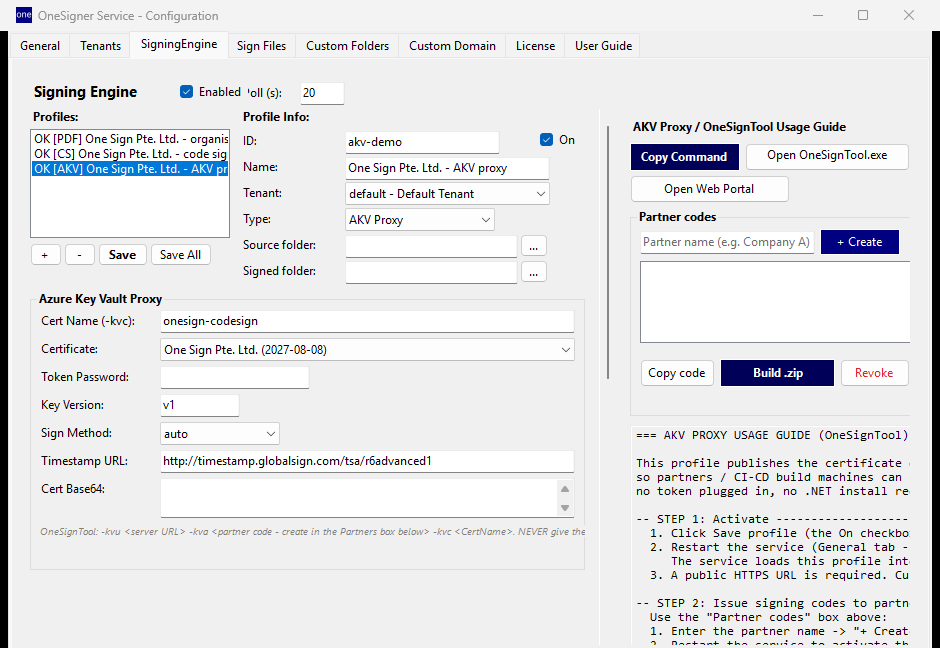
Task: Switch to the Tenants tab
Action: click(100, 46)
